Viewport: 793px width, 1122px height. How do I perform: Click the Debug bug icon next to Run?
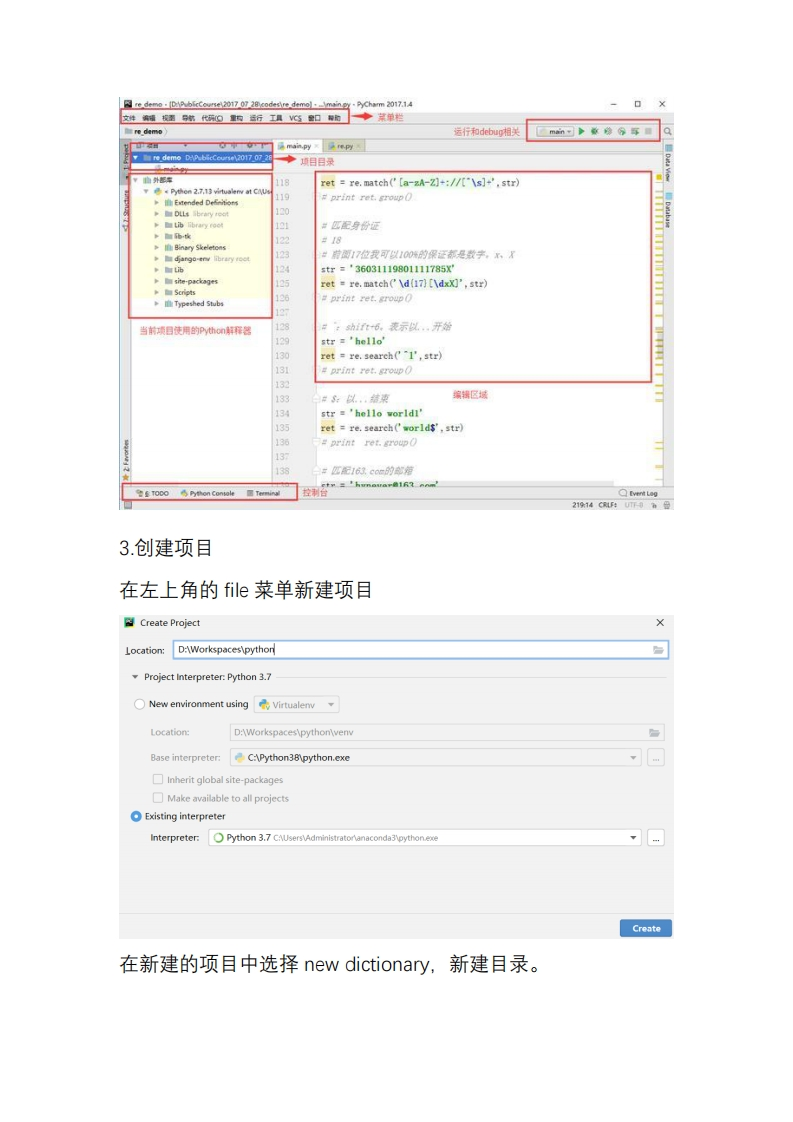point(595,132)
